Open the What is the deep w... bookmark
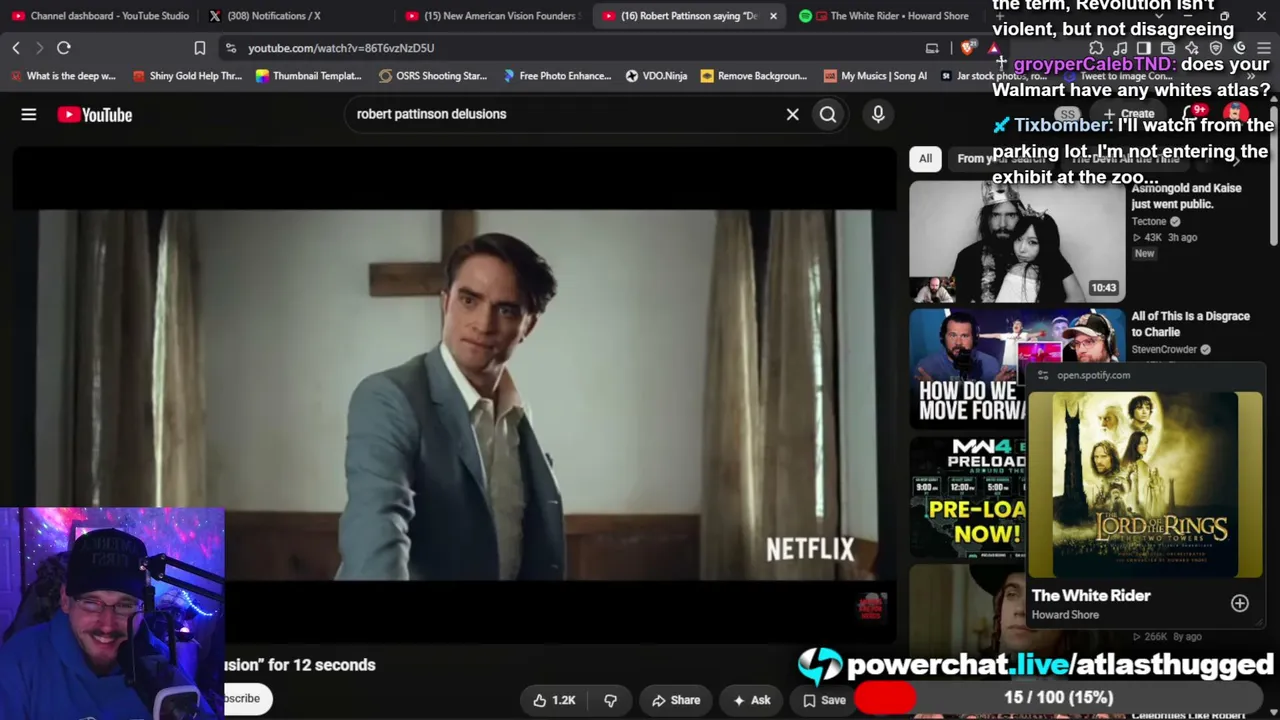The width and height of the screenshot is (1280, 720). pos(63,76)
